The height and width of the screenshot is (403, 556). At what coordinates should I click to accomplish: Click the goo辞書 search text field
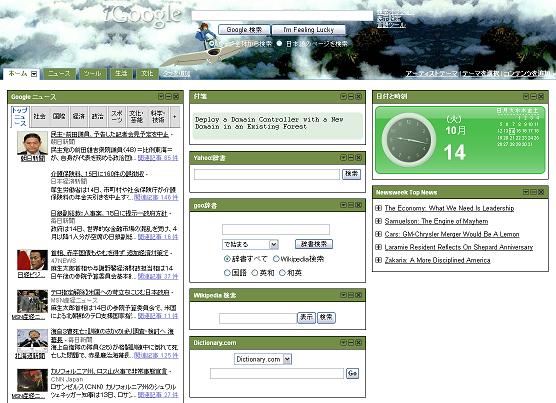[x=276, y=229]
